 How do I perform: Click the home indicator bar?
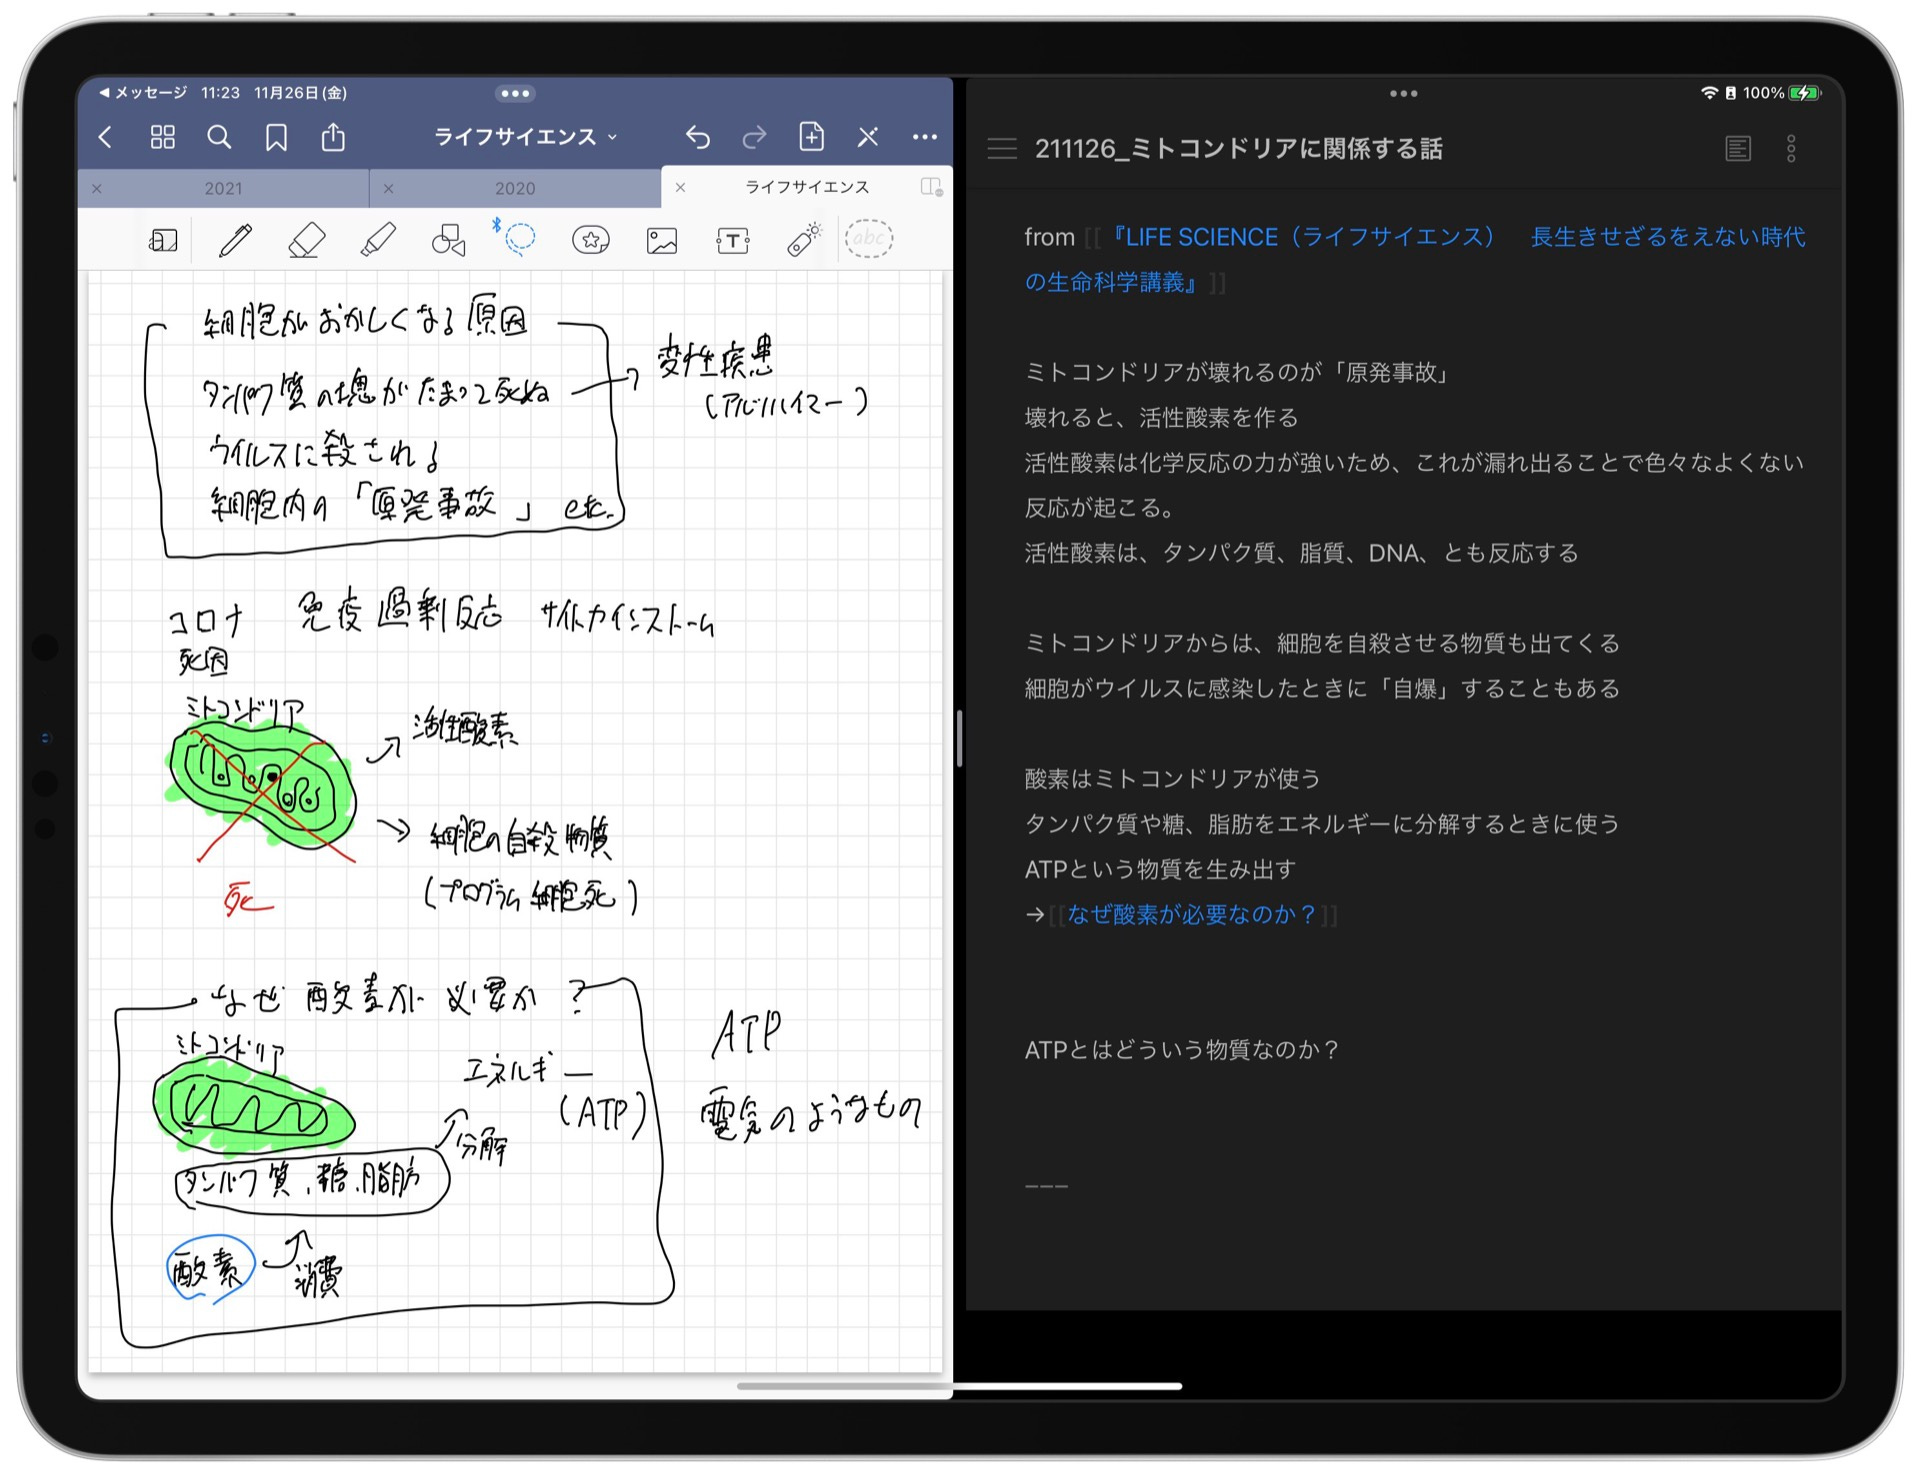click(x=960, y=1386)
